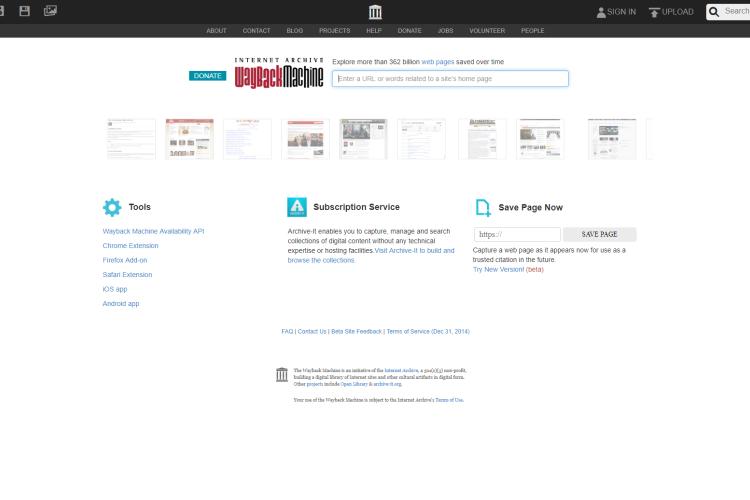The width and height of the screenshot is (750, 500).
Task: Click the 'Terms of Use' footer link
Action: pos(449,400)
